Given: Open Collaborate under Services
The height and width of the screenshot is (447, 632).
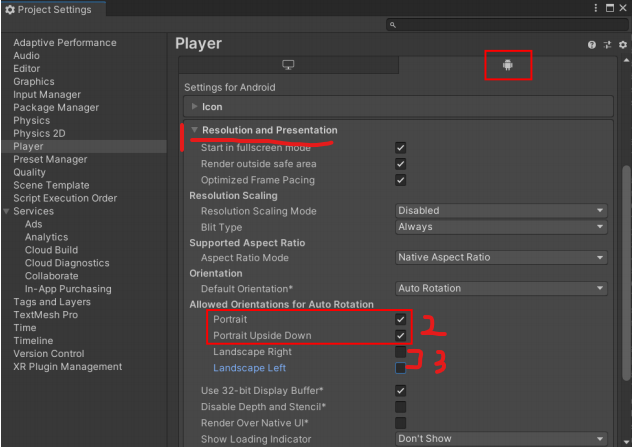Looking at the screenshot, I should pos(52,276).
